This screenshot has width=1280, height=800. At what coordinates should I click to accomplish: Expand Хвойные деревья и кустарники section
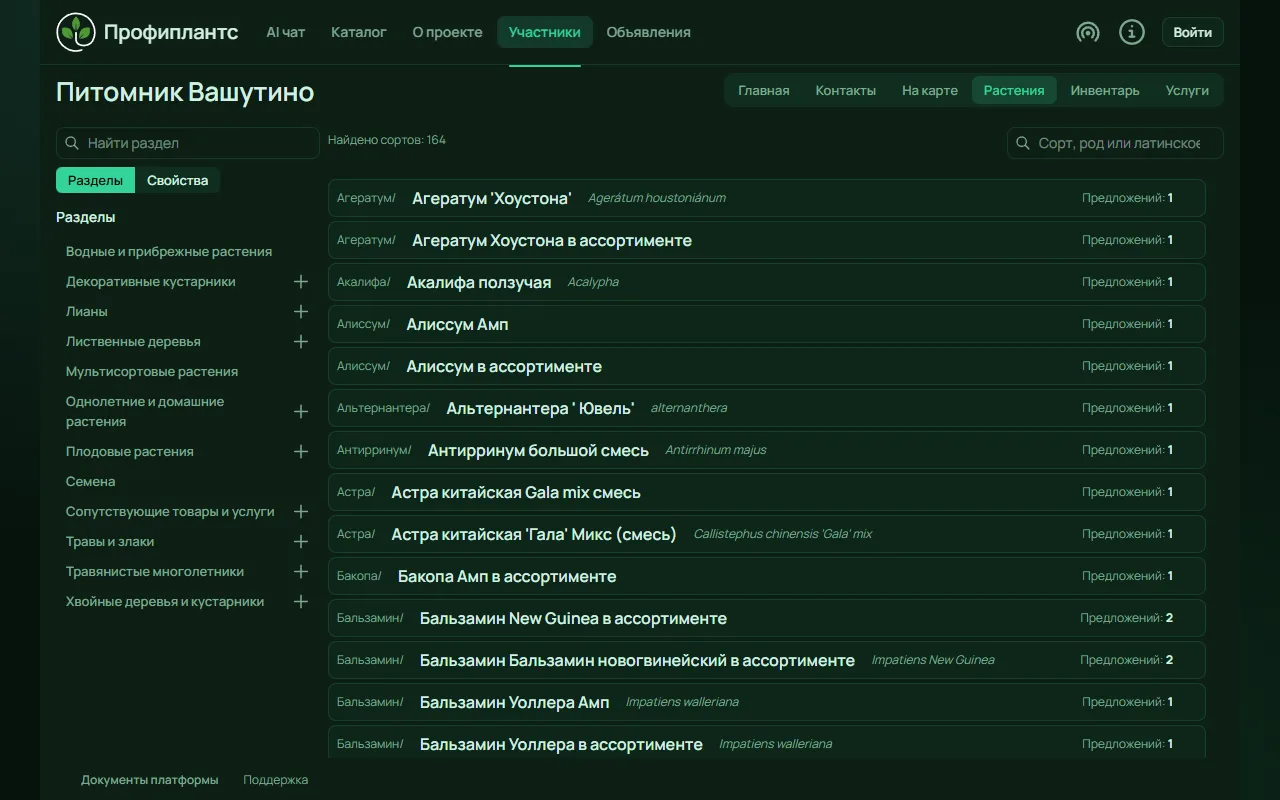(x=301, y=602)
